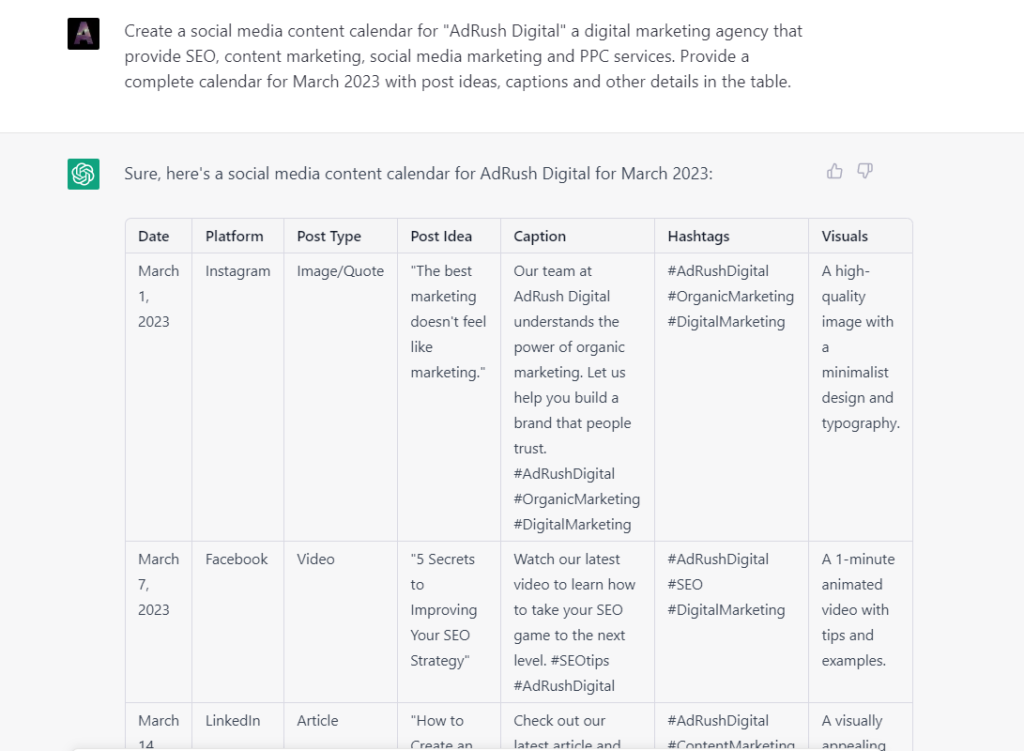Click the March 1 2023 date cell
The height and width of the screenshot is (751, 1024).
(158, 296)
